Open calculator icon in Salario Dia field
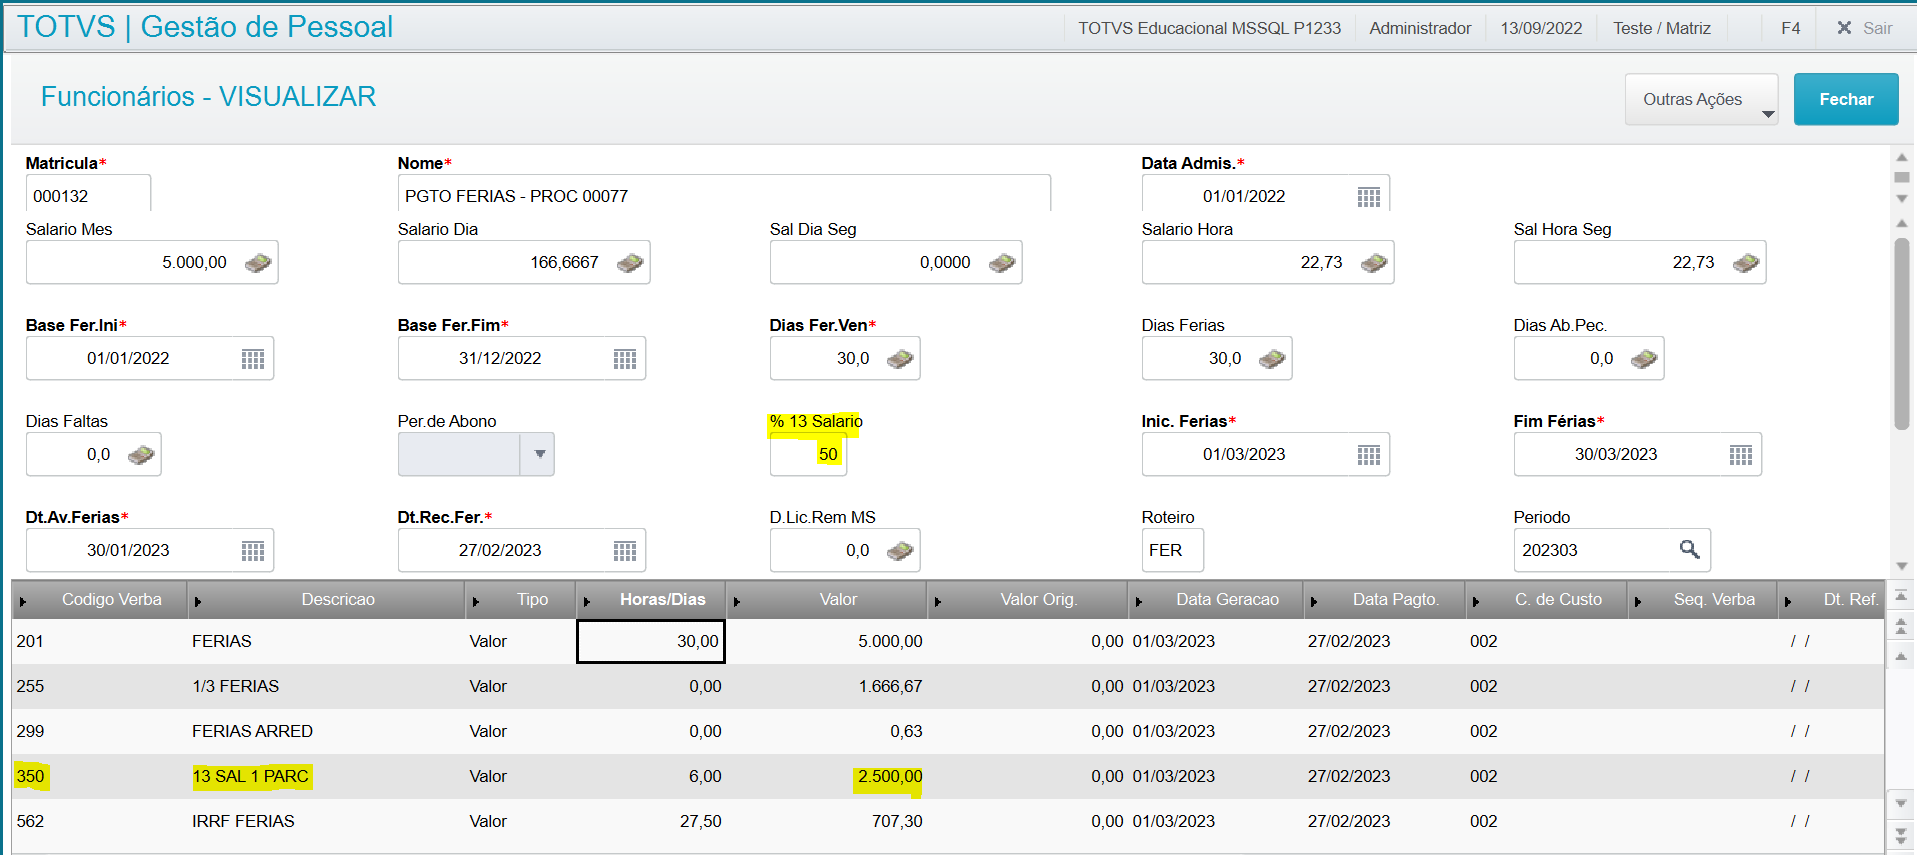Viewport: 1917px width, 855px height. tap(630, 263)
